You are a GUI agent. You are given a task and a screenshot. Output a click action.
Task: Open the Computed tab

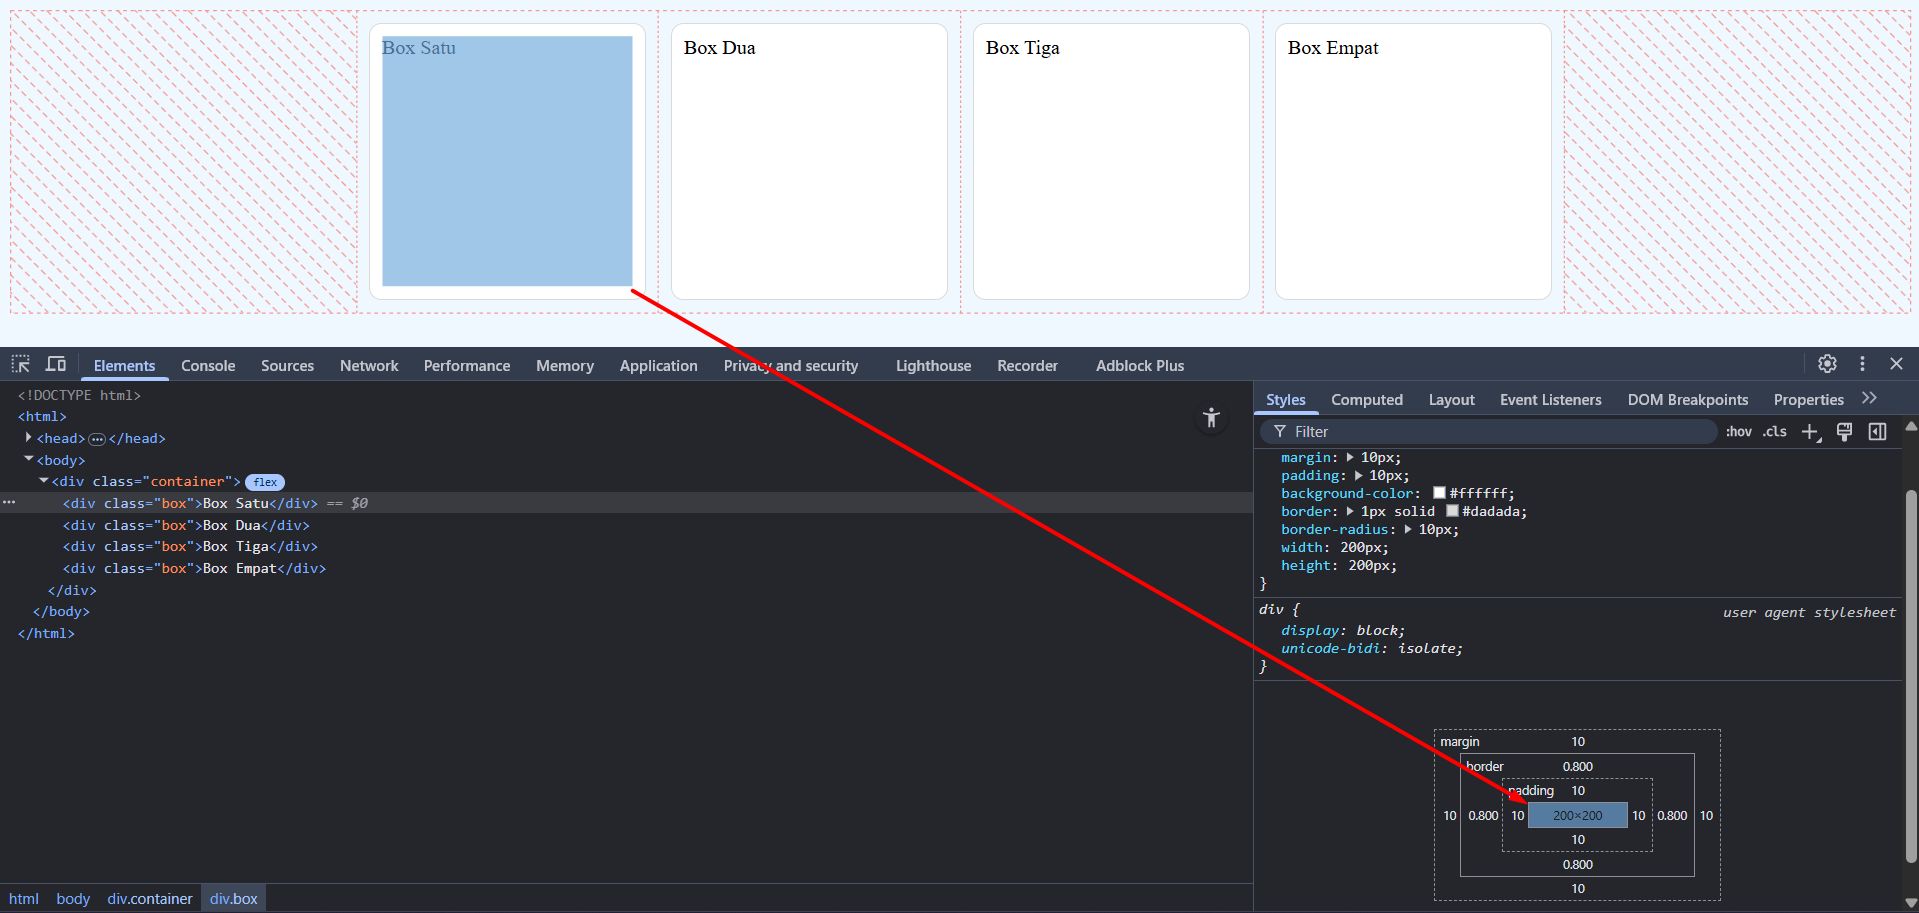1366,400
